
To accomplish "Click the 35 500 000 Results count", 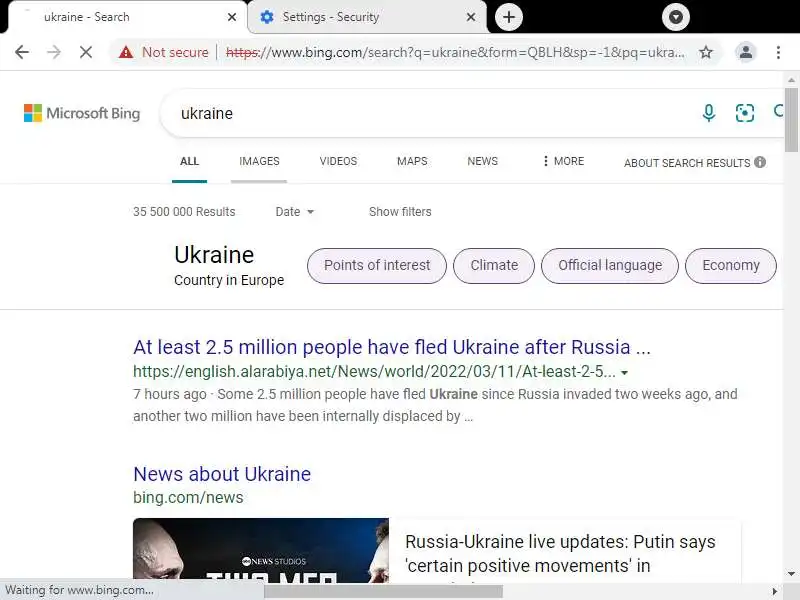I will click(184, 212).
